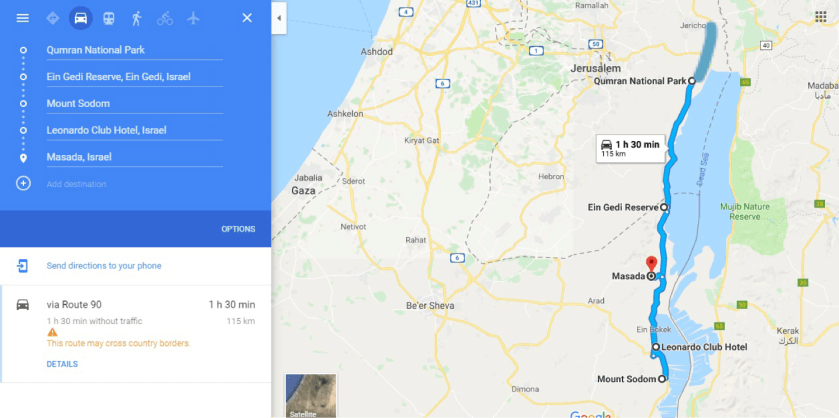Open the Google apps grid icon
Viewport: 839px width, 418px height.
click(820, 17)
